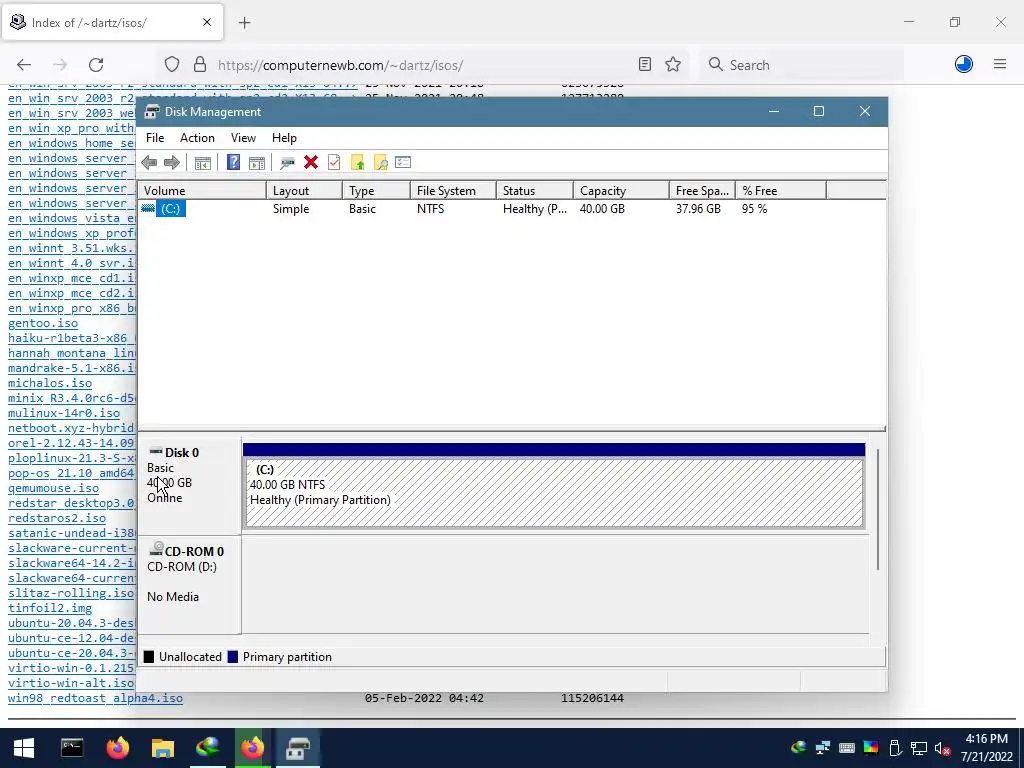Sort by the Free Space column header
1024x768 pixels.
point(702,191)
